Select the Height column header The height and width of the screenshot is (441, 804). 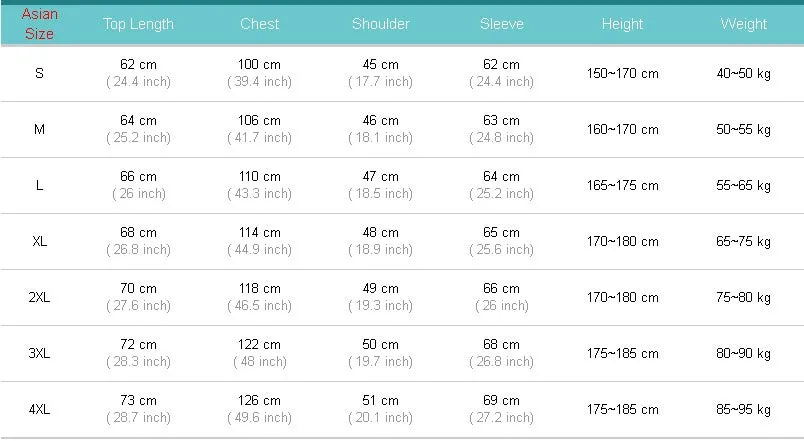pyautogui.click(x=622, y=24)
